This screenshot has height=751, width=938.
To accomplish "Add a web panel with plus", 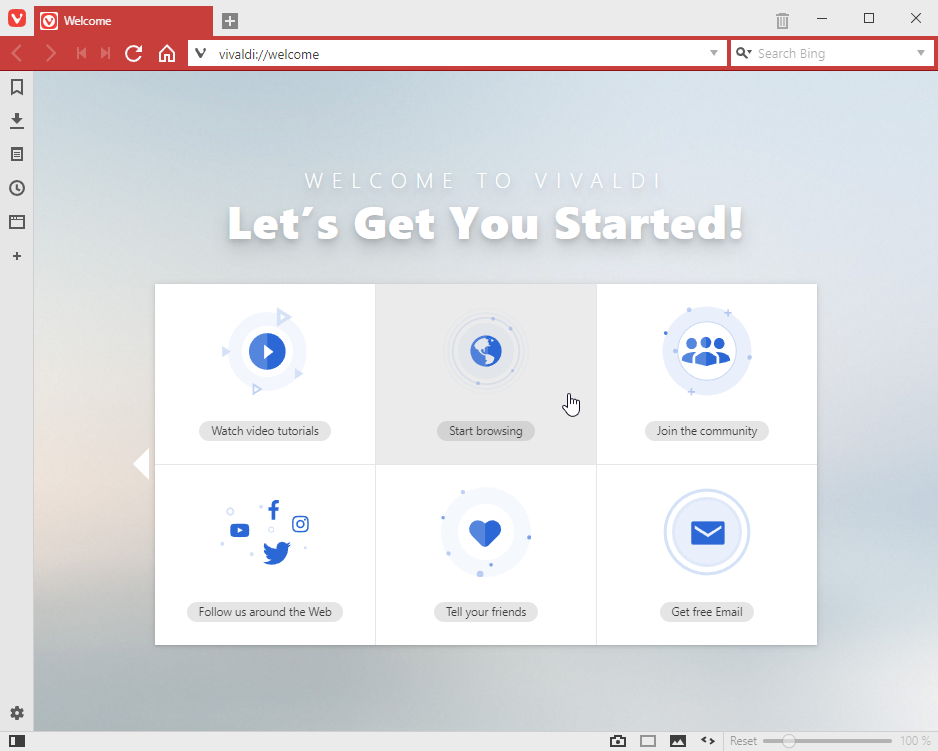I will pyautogui.click(x=17, y=256).
